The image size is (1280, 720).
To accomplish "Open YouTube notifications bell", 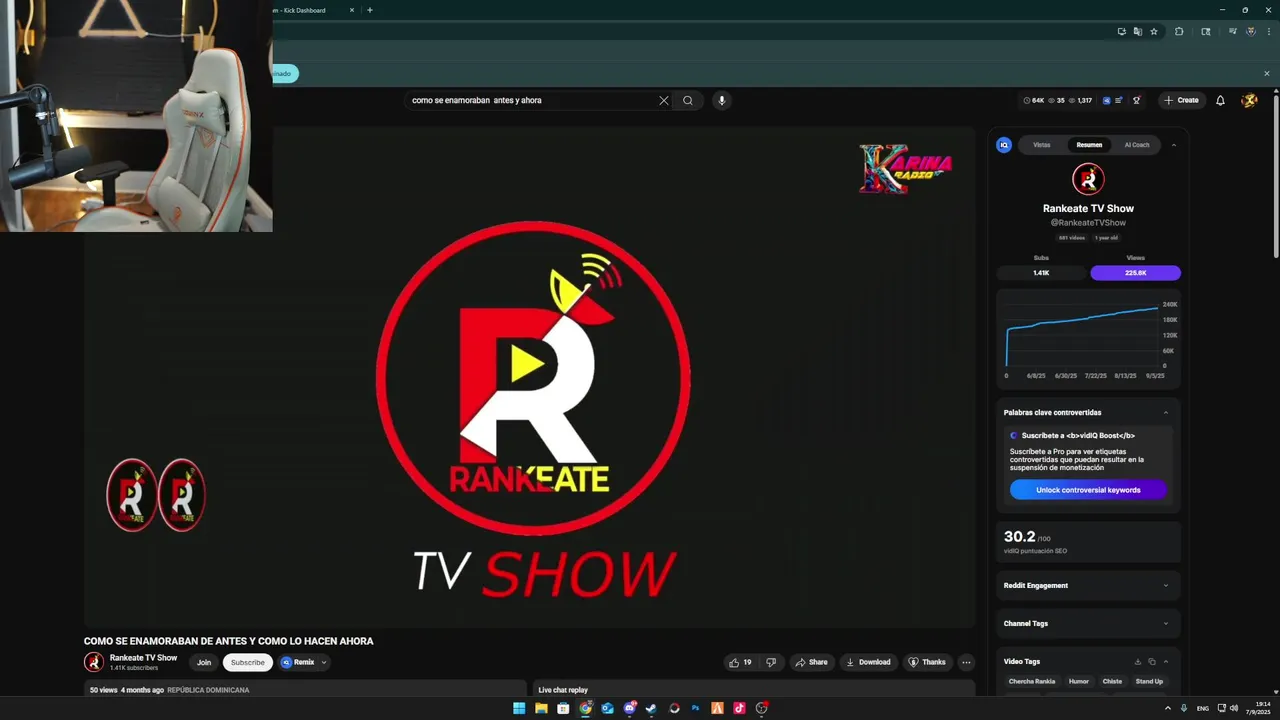I will click(1220, 100).
